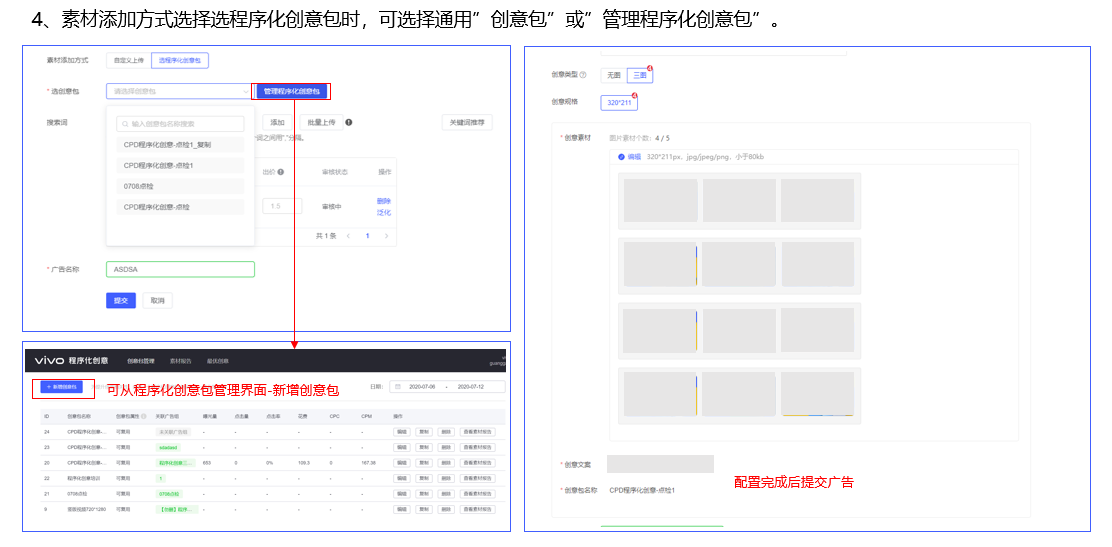Image resolution: width=1112 pixels, height=547 pixels.
Task: Choose 无图 creative type
Action: 613,75
